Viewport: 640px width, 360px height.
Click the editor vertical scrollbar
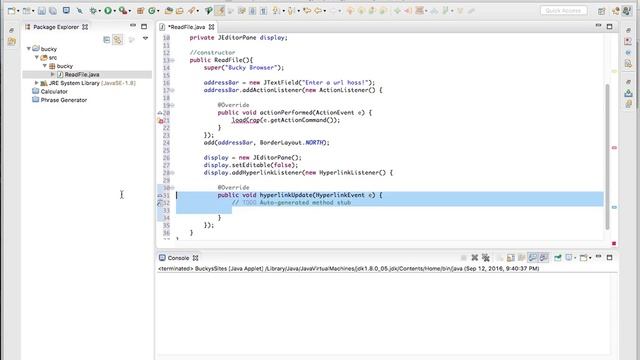[x=607, y=157]
